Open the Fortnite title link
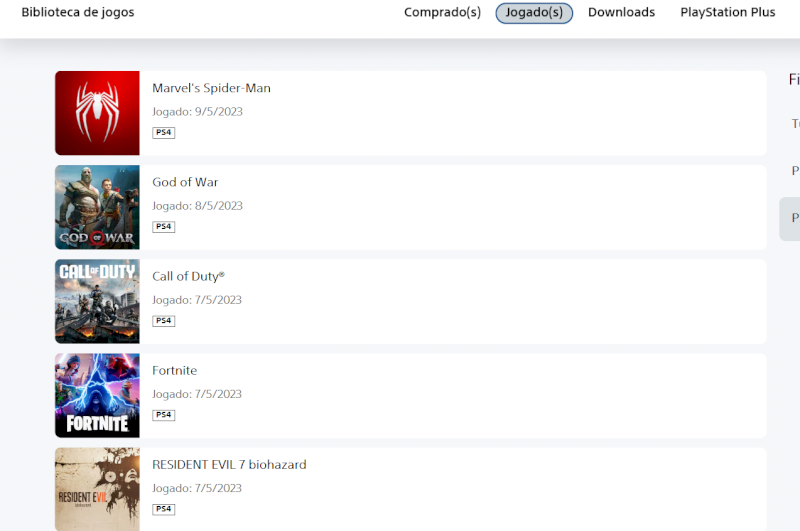 [x=174, y=370]
